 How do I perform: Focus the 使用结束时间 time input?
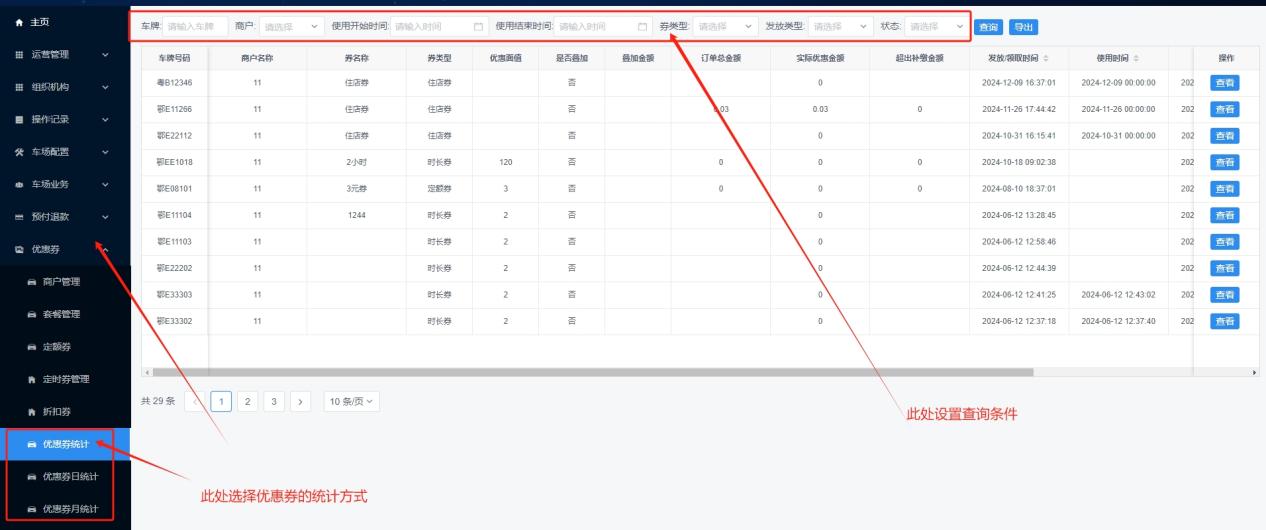tap(603, 26)
